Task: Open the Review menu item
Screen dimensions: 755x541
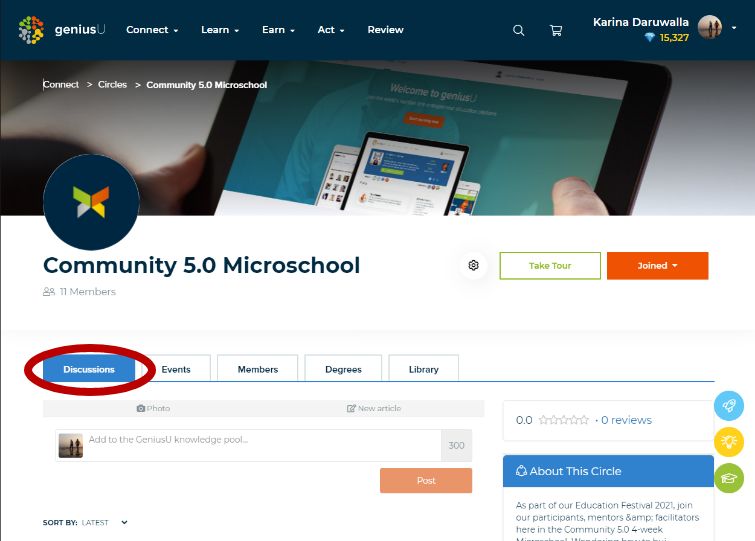Action: point(385,30)
